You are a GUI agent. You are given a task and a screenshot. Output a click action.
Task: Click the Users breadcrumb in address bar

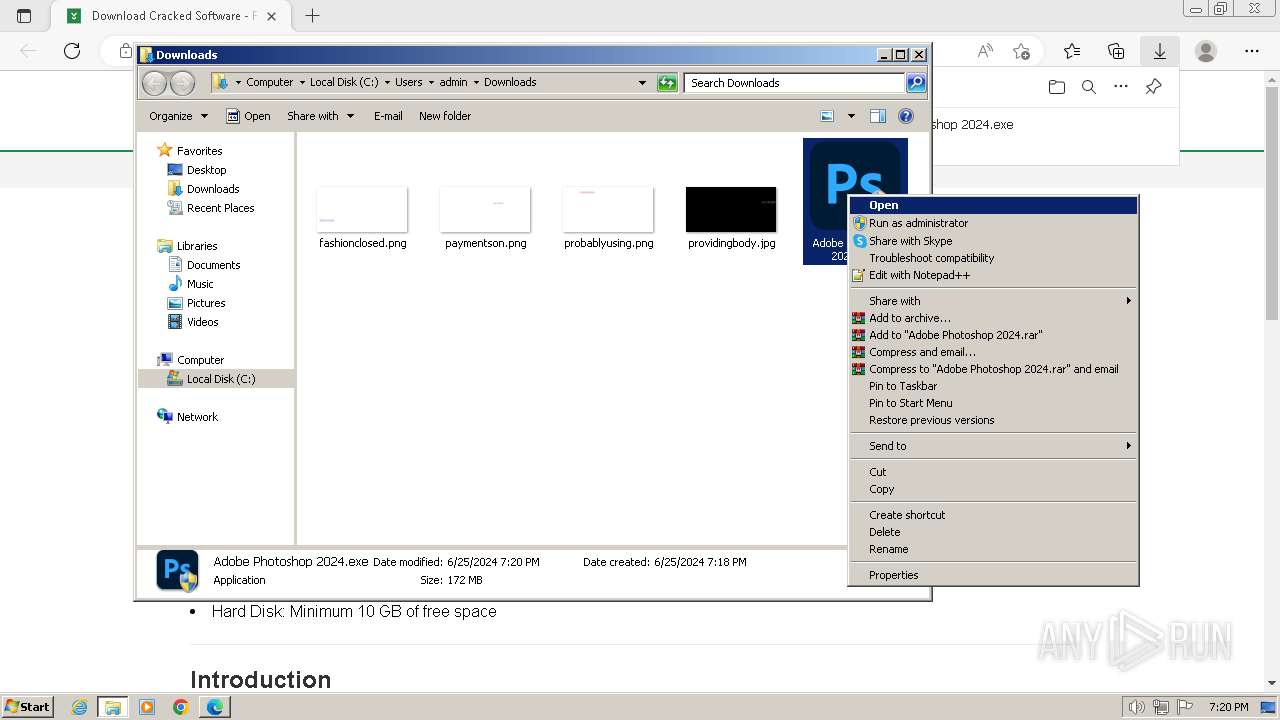click(x=408, y=82)
